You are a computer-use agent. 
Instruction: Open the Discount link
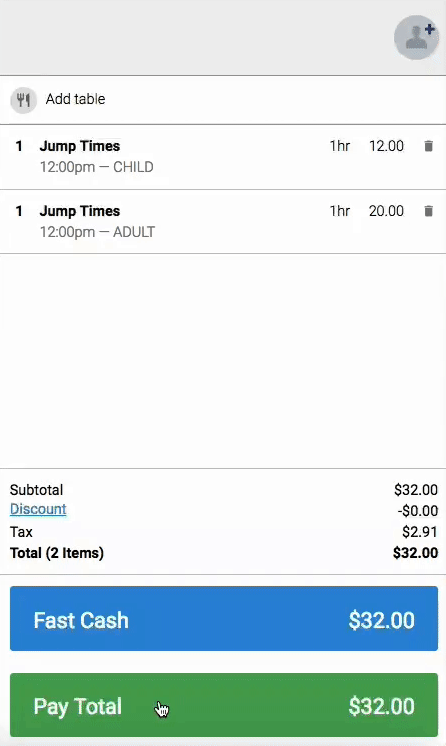pos(38,509)
